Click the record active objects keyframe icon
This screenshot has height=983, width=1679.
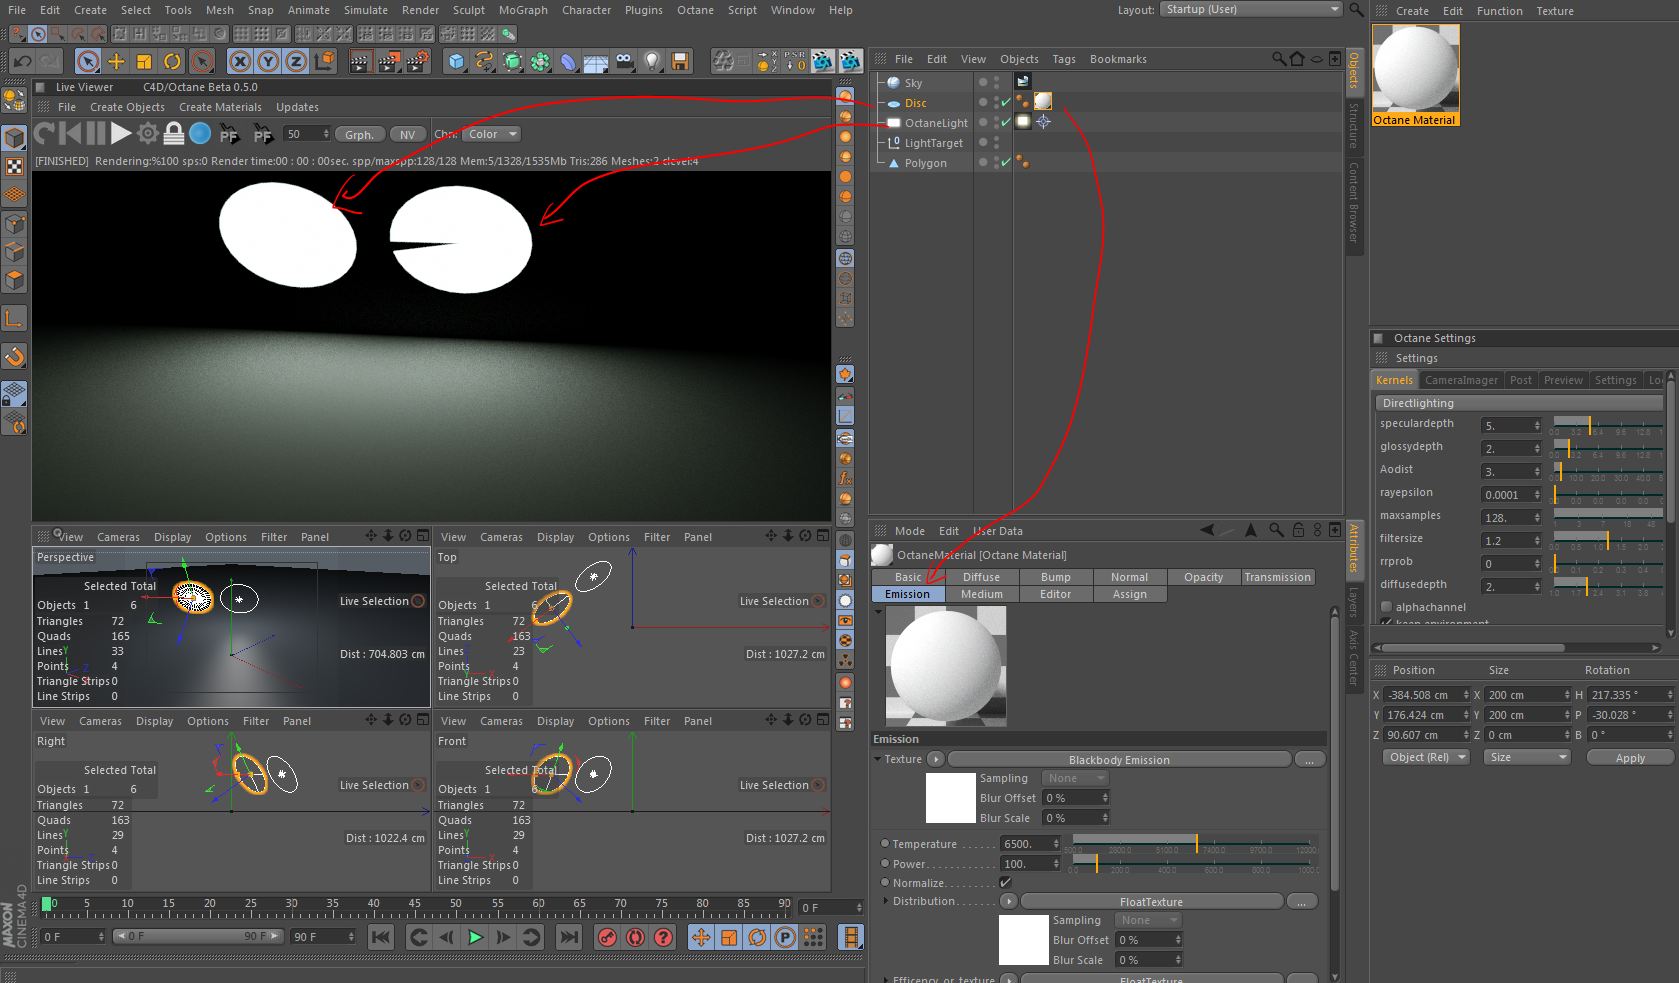(607, 937)
